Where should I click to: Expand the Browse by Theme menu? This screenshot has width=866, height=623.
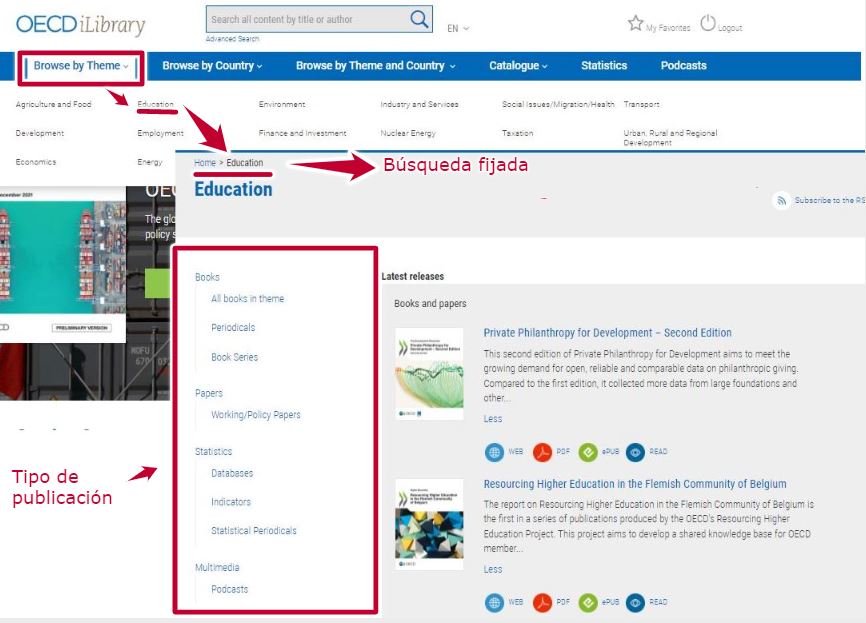[81, 66]
